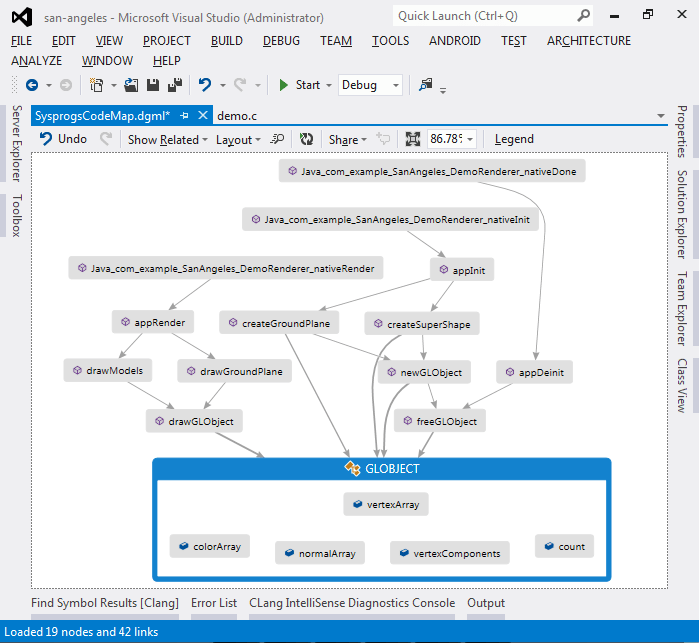
Task: Open the BUILD menu
Action: click(x=226, y=41)
